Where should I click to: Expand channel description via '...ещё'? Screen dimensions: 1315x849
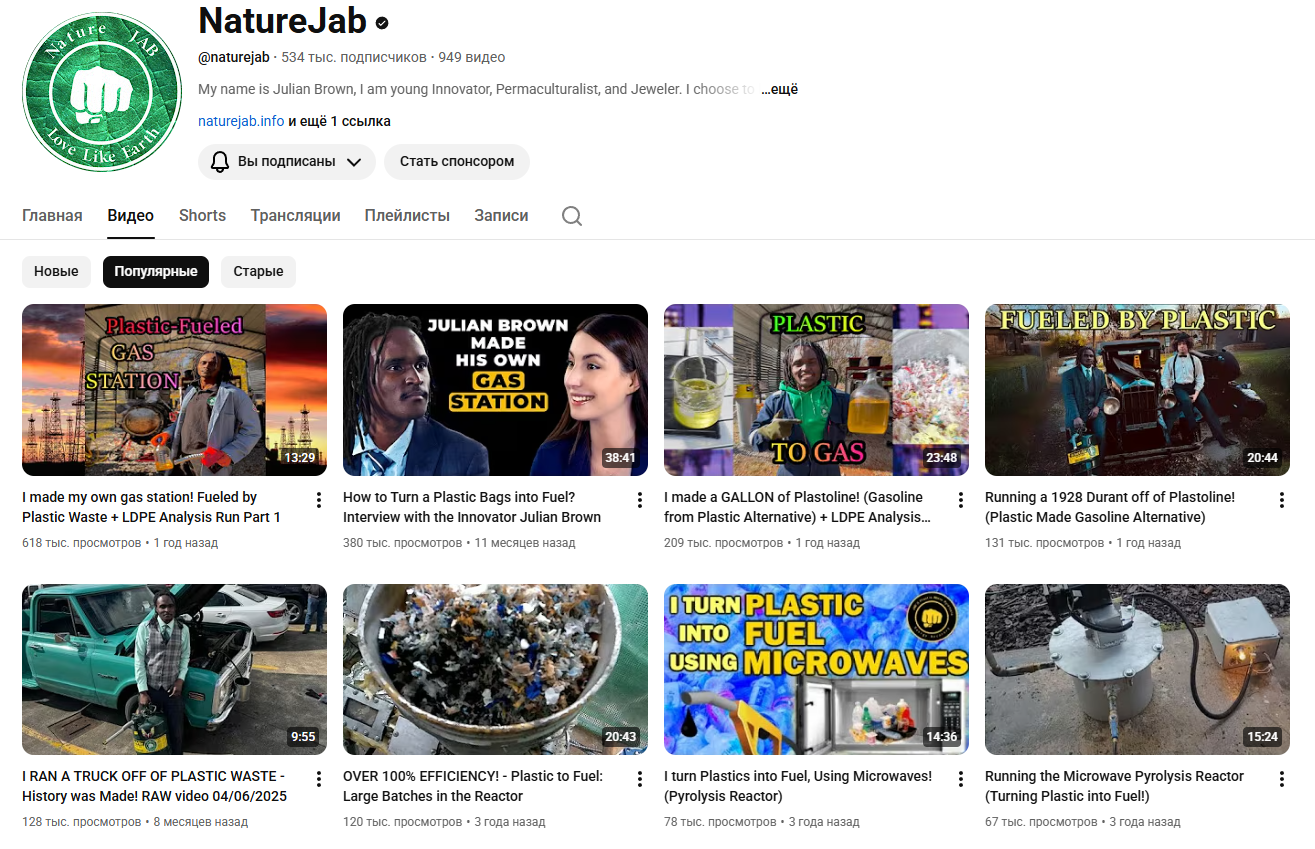click(x=779, y=89)
